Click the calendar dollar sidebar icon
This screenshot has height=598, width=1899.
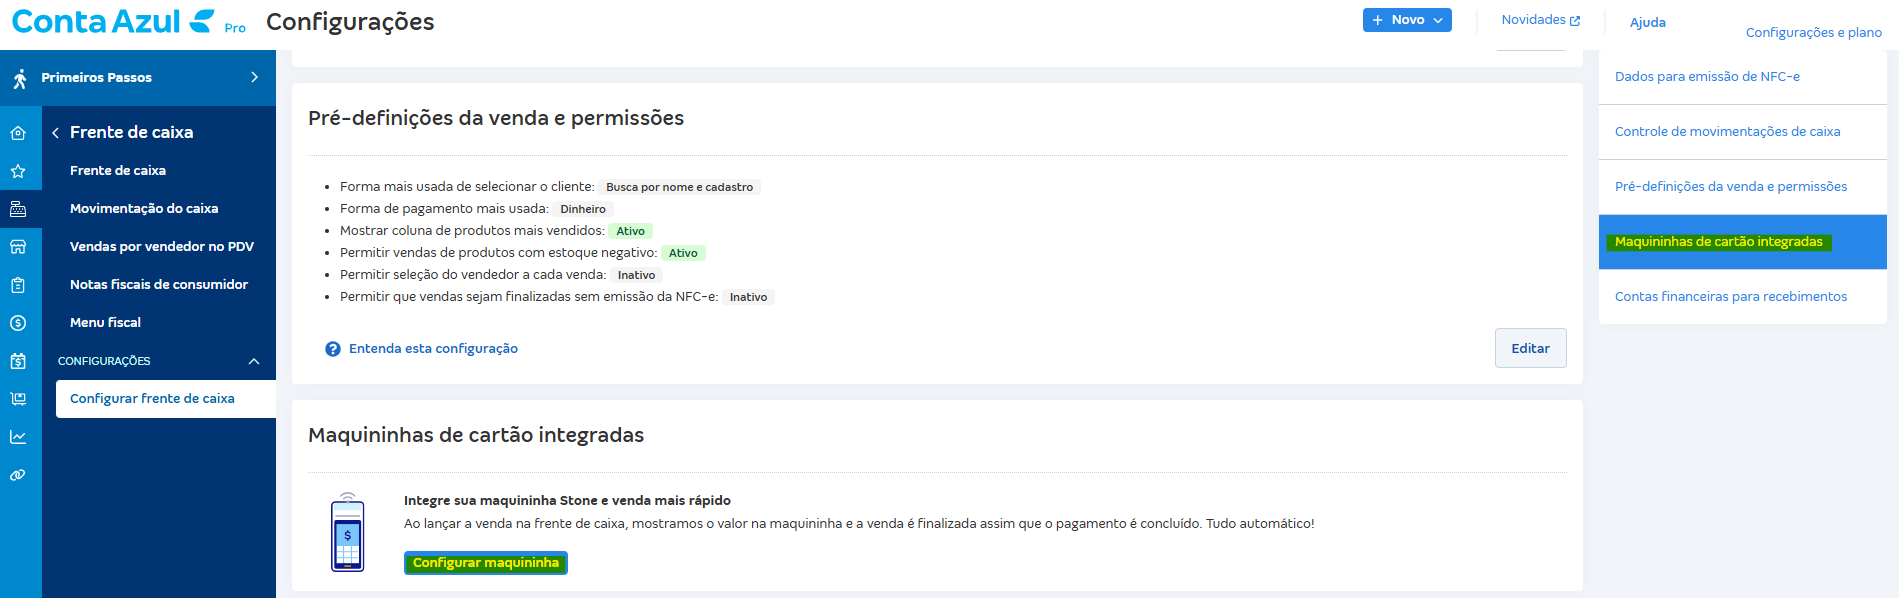click(x=18, y=361)
